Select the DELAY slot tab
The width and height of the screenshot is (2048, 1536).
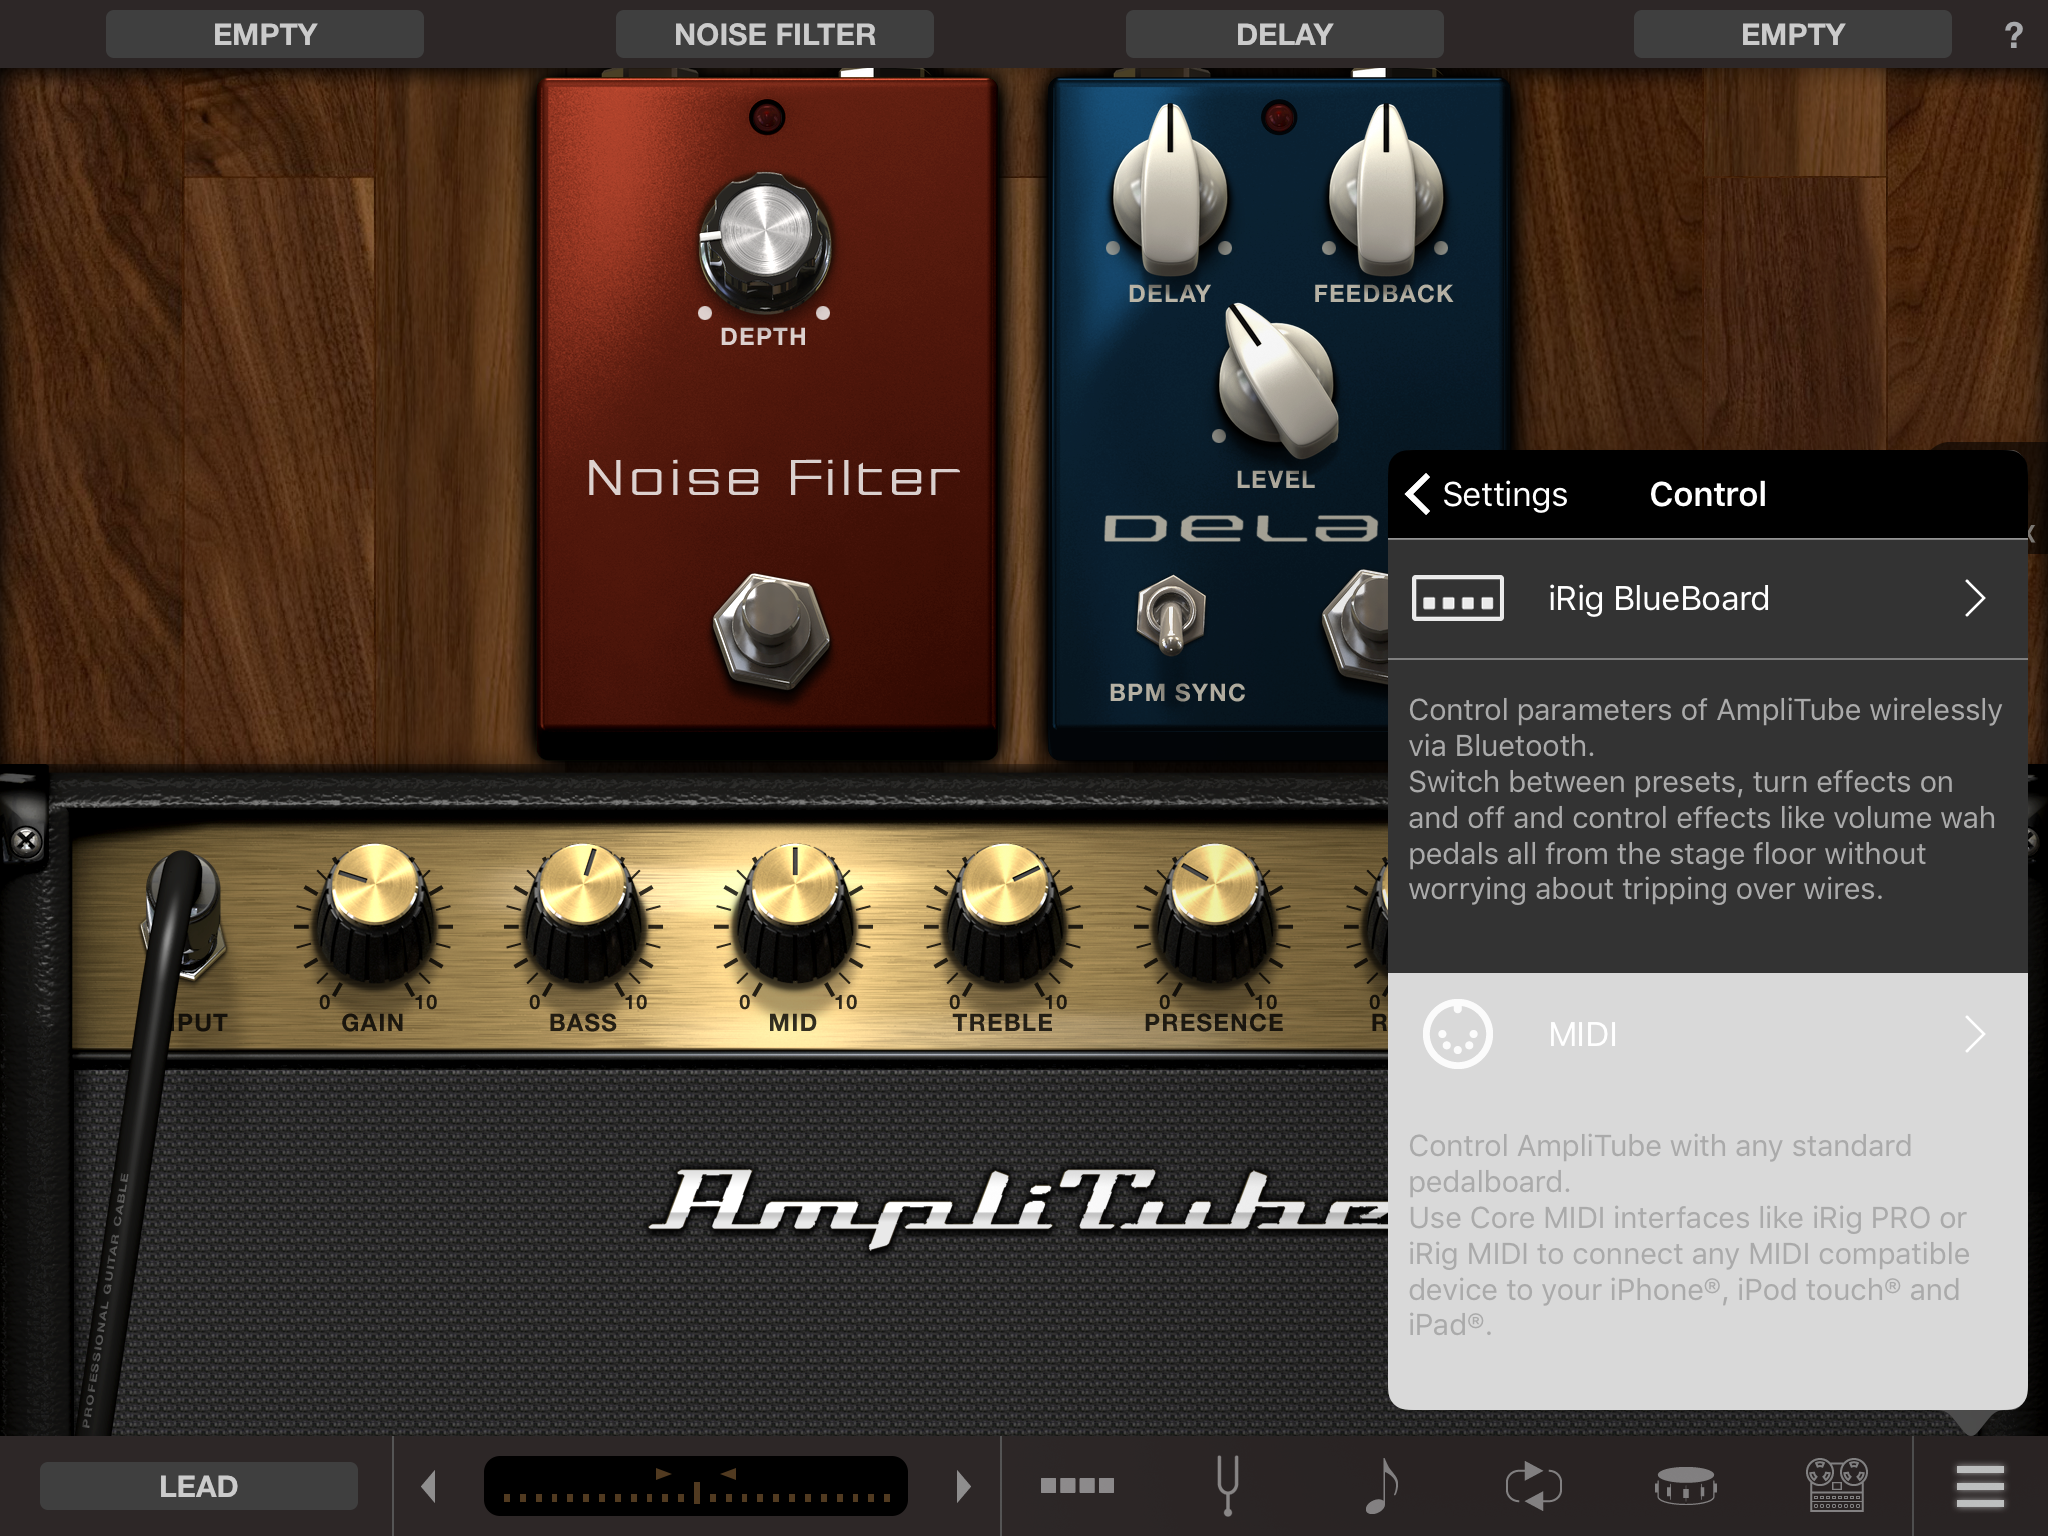point(1285,35)
